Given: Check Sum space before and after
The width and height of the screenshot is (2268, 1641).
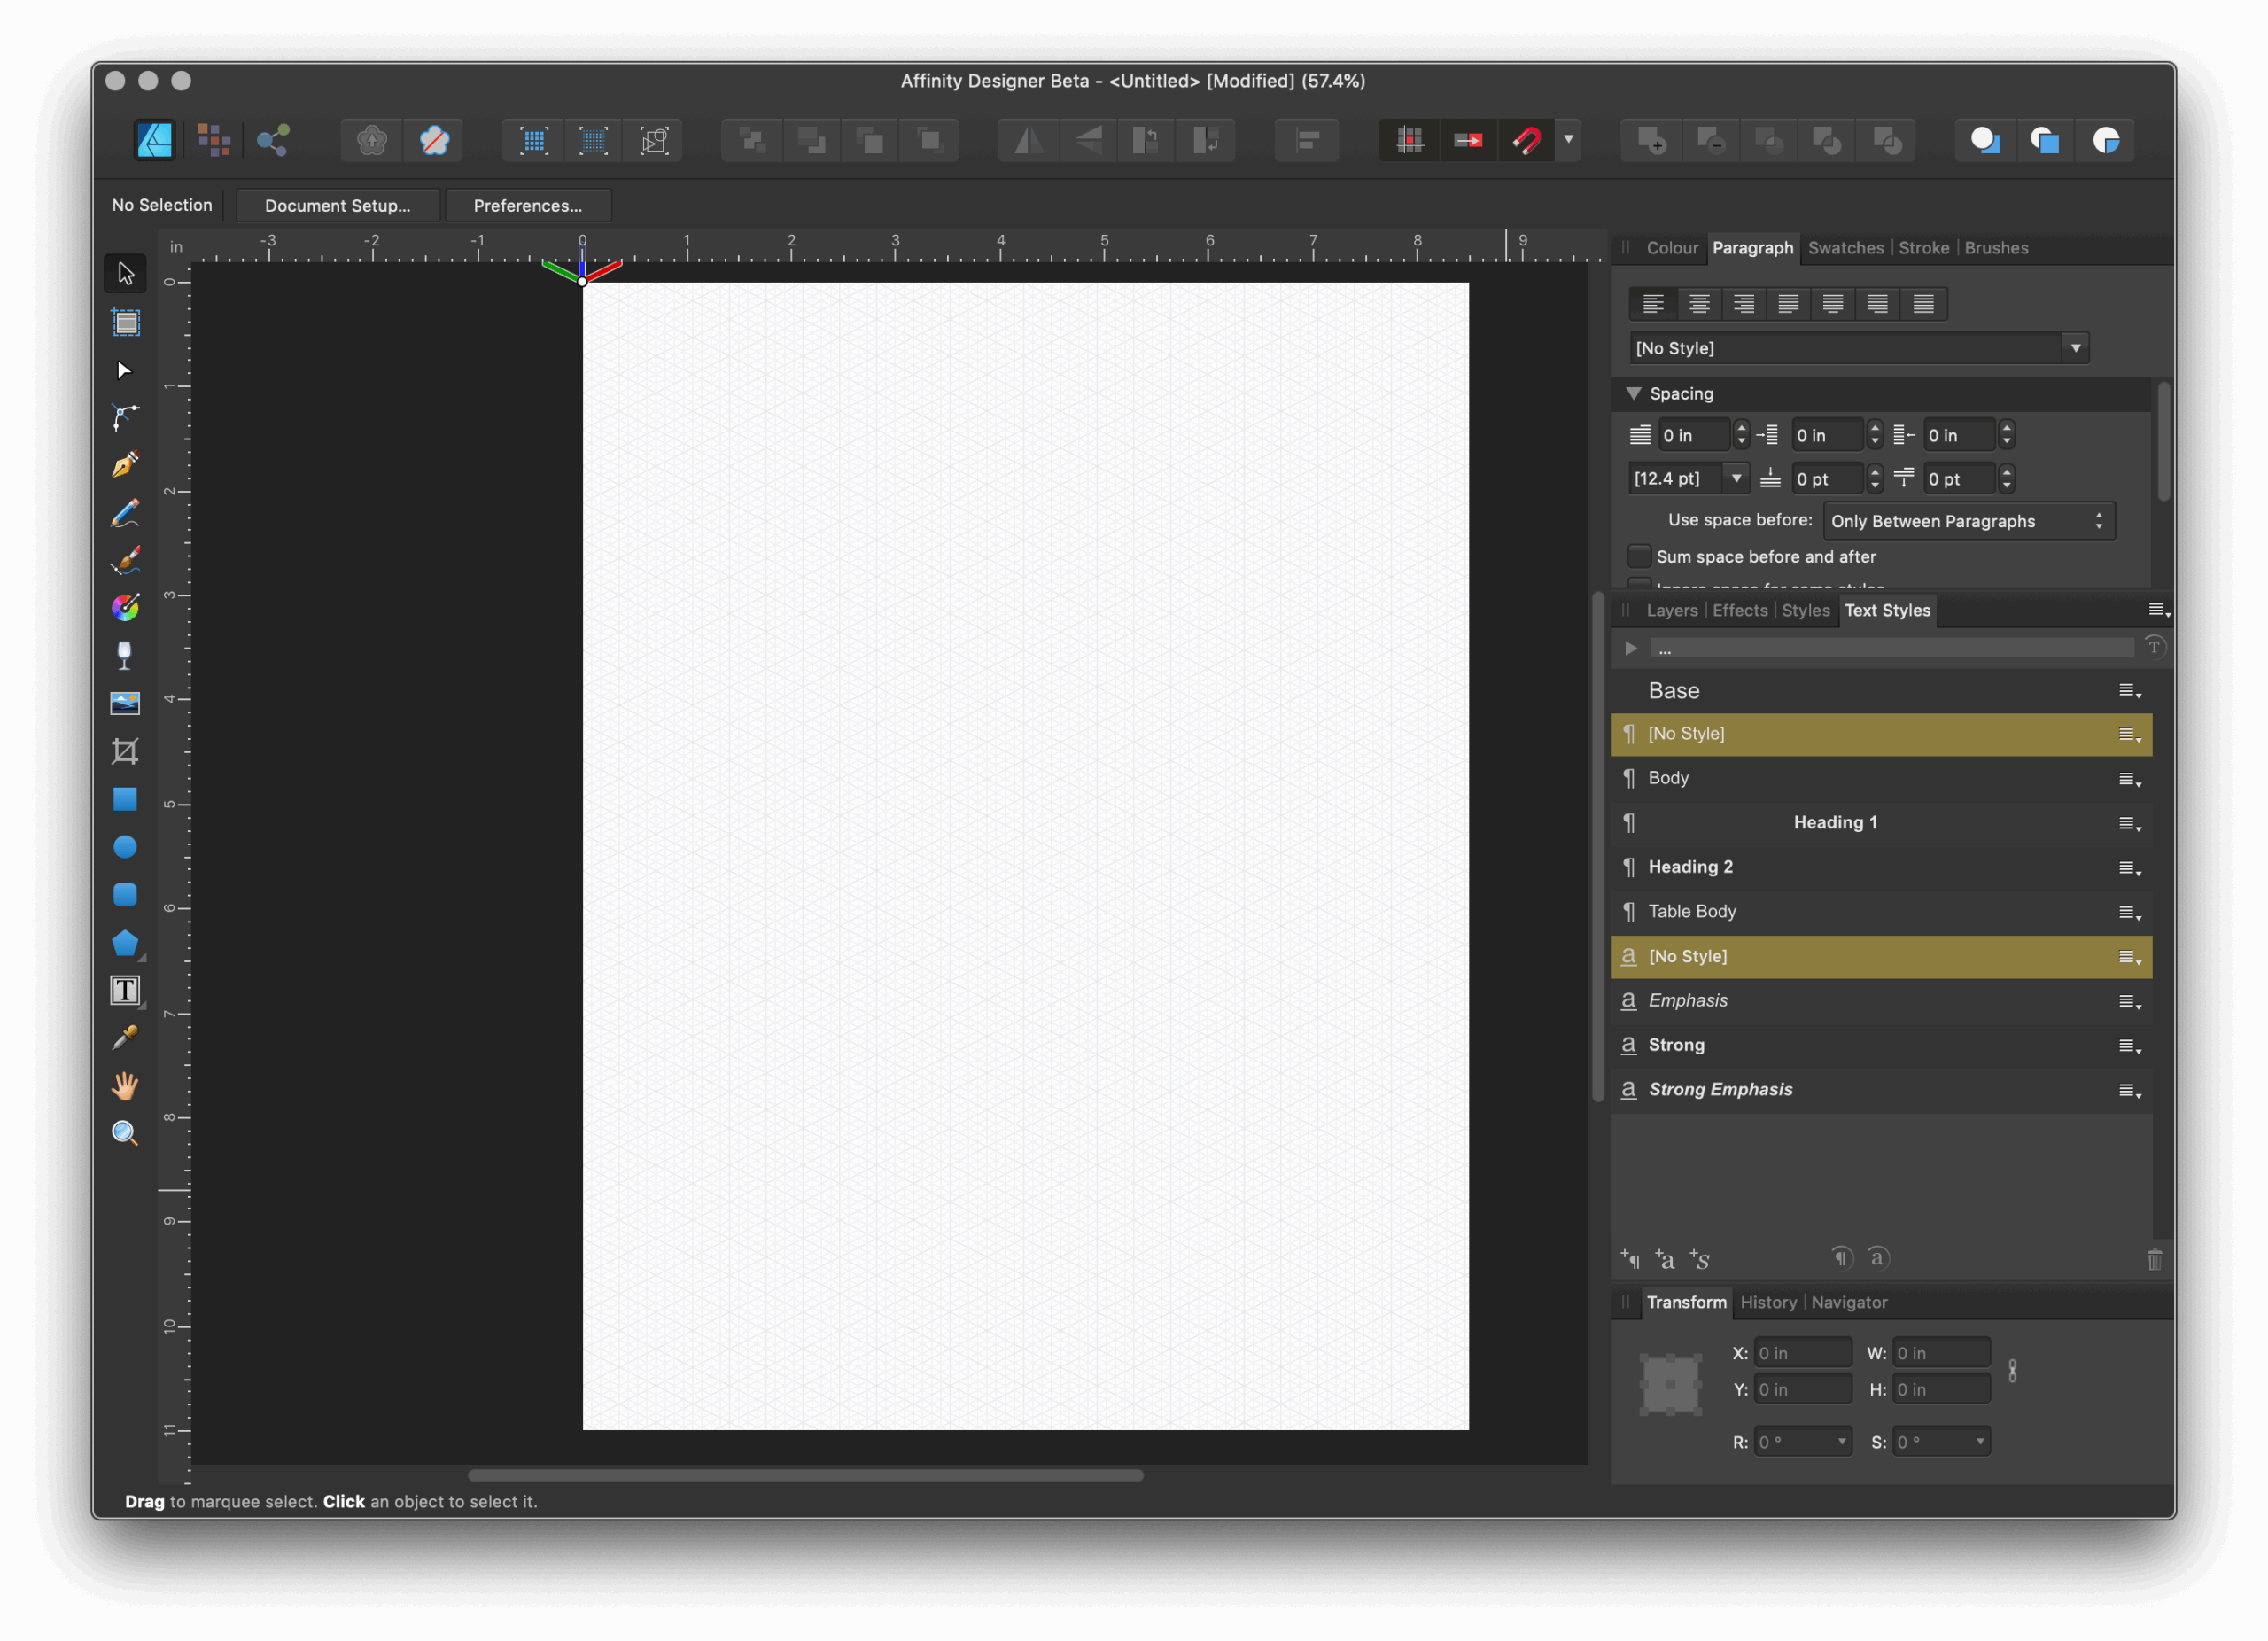Looking at the screenshot, I should 1638,556.
